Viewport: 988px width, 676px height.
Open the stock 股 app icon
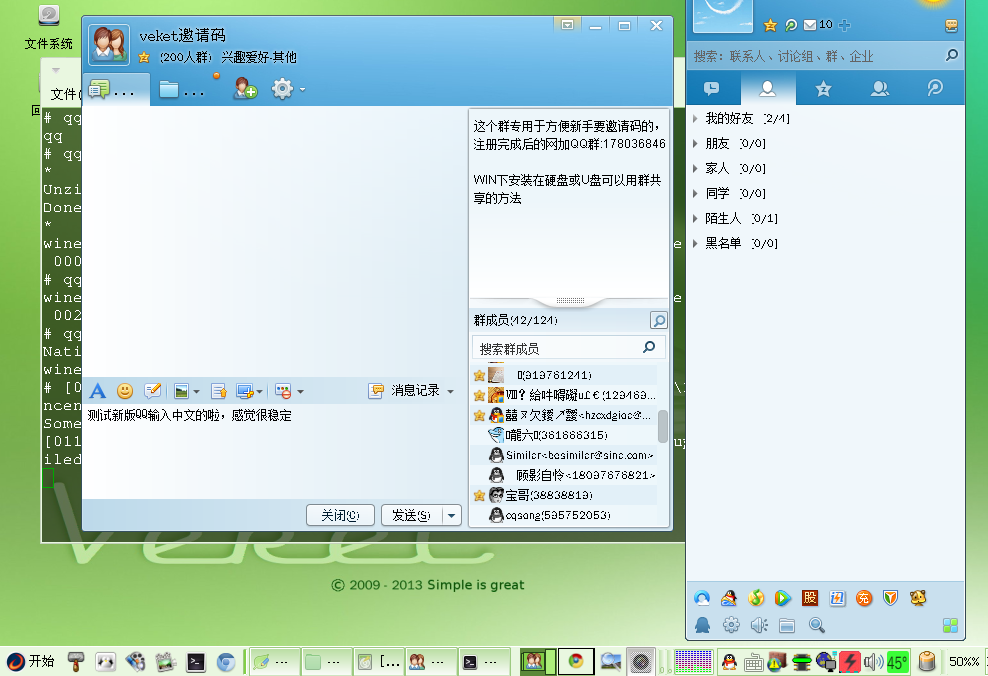pyautogui.click(x=810, y=598)
